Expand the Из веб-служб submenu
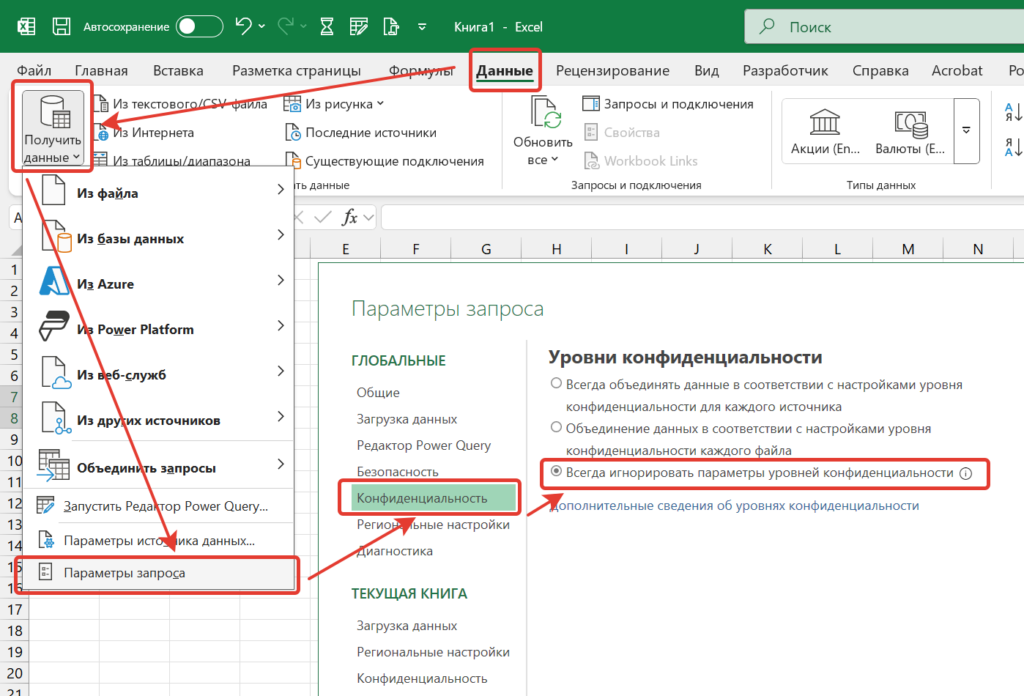 (281, 372)
